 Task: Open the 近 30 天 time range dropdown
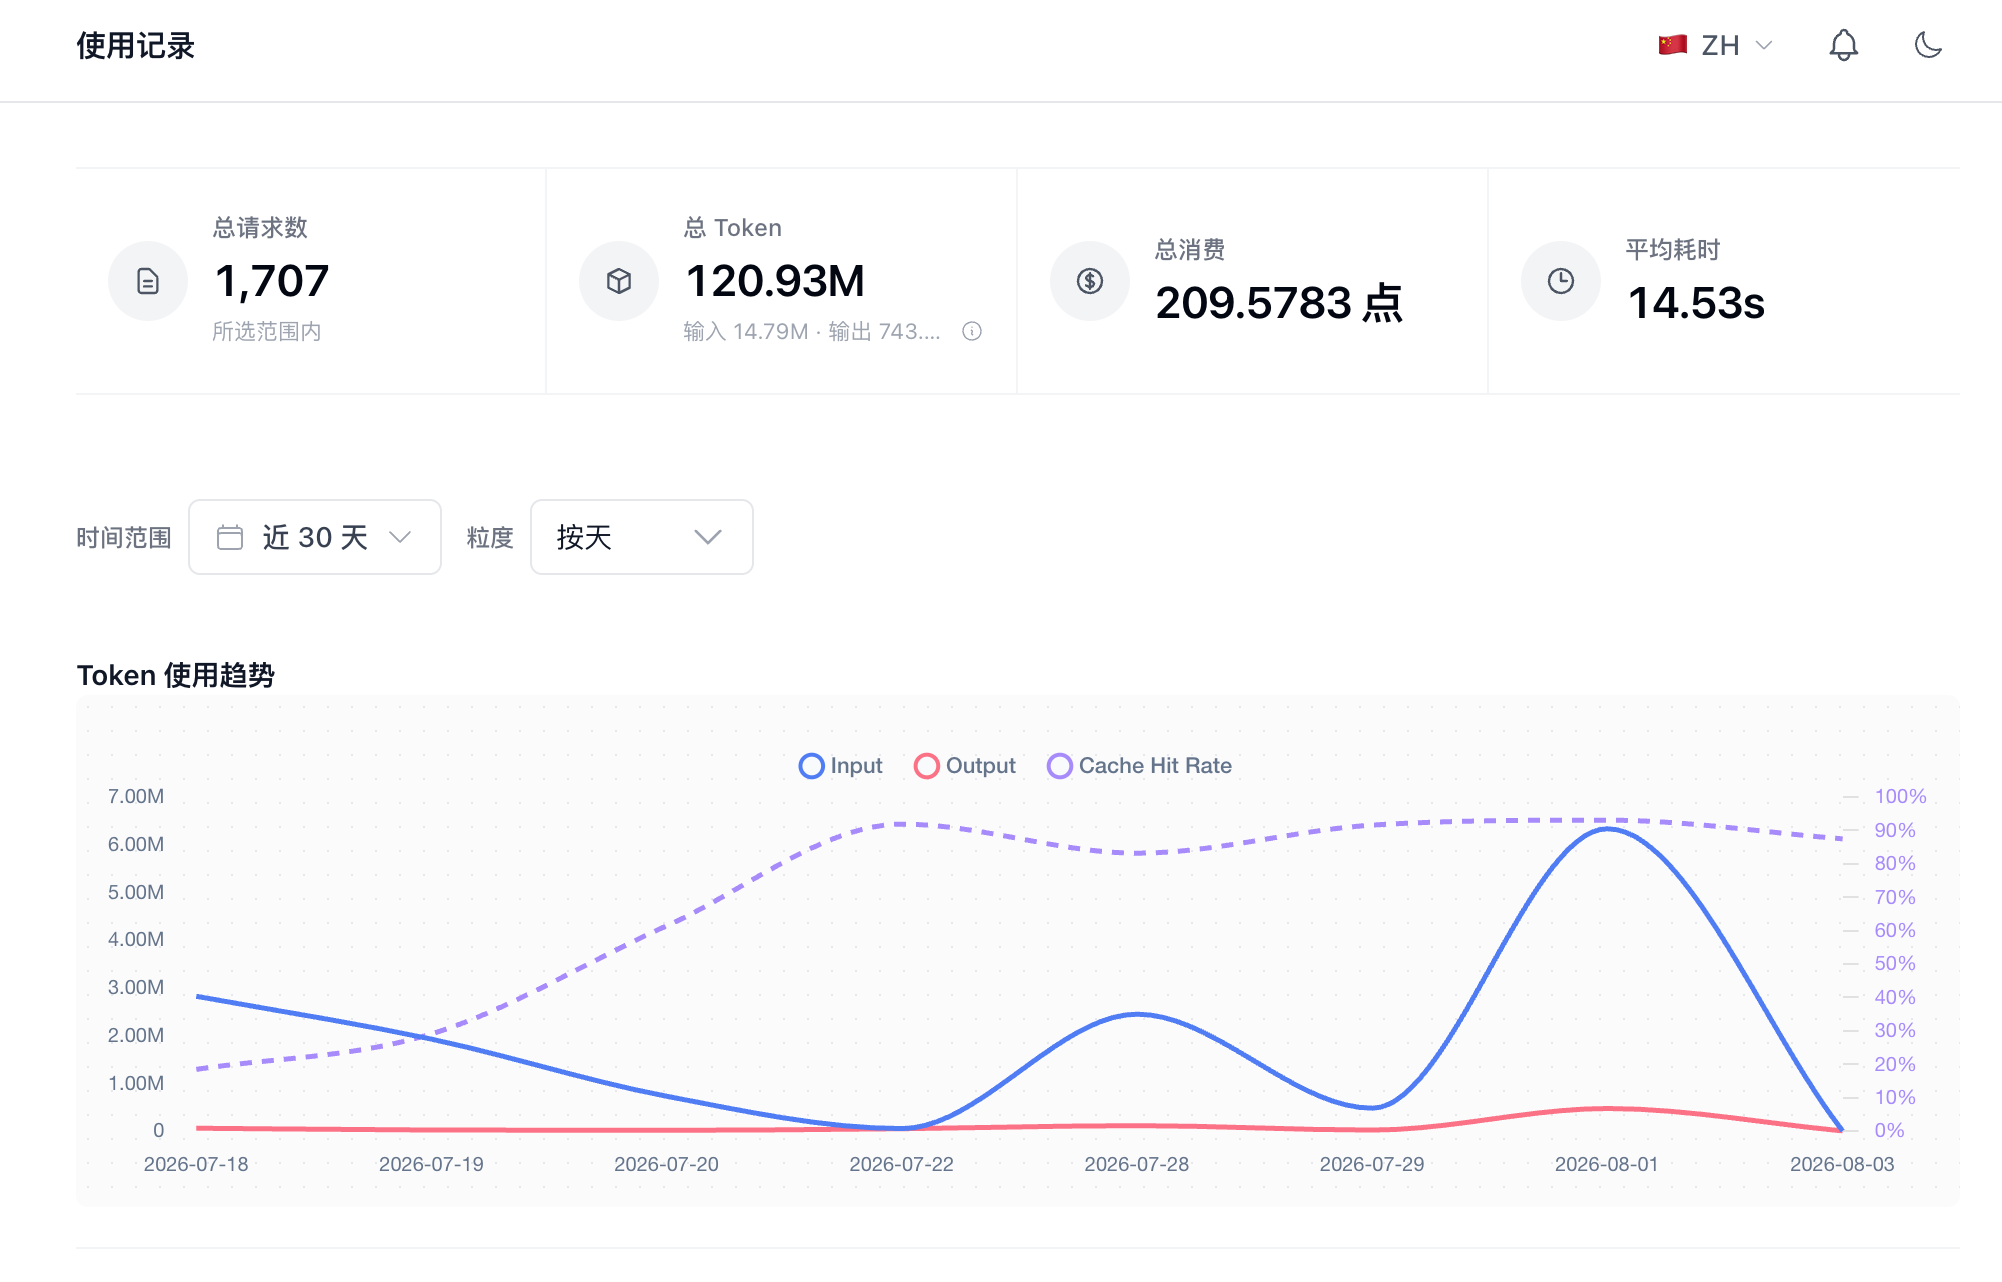coord(315,537)
